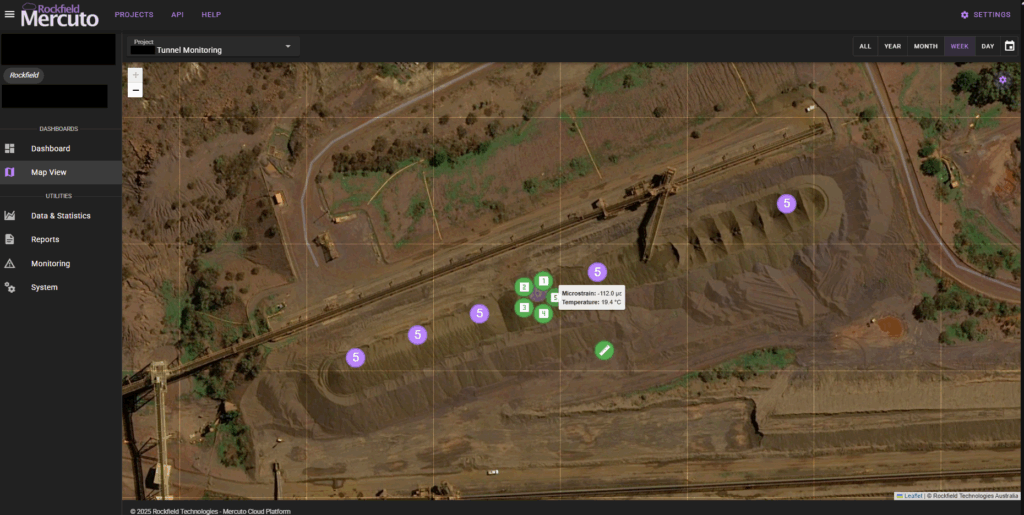Go to Data & Statistics in sidebar
This screenshot has height=515, width=1024.
(60, 216)
